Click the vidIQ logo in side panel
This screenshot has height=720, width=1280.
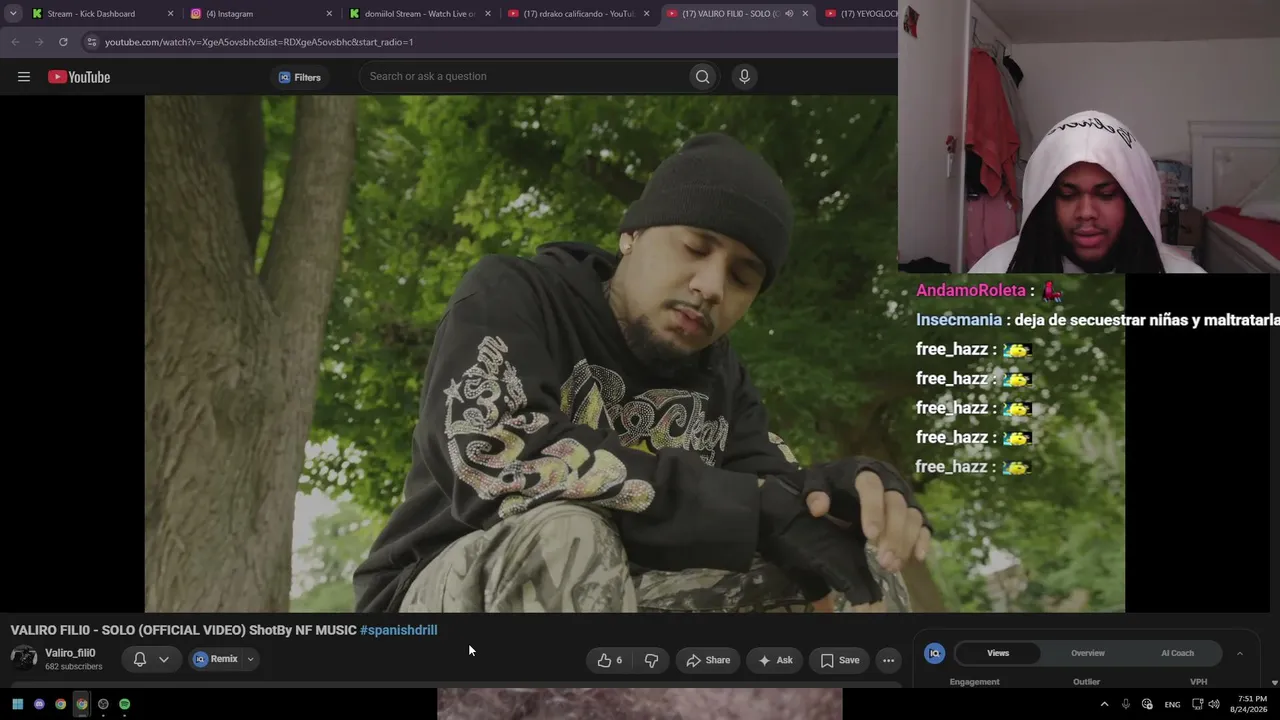(x=935, y=653)
